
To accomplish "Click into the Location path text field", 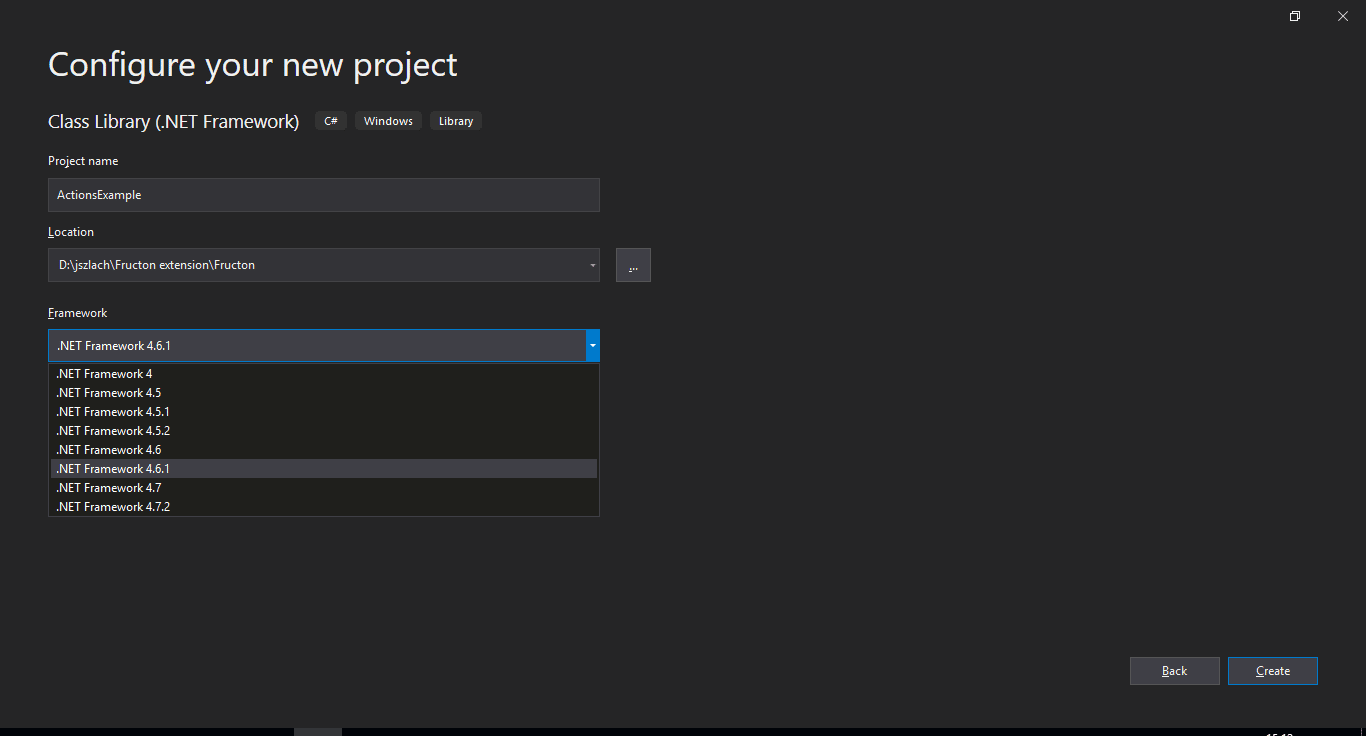I will coord(317,265).
